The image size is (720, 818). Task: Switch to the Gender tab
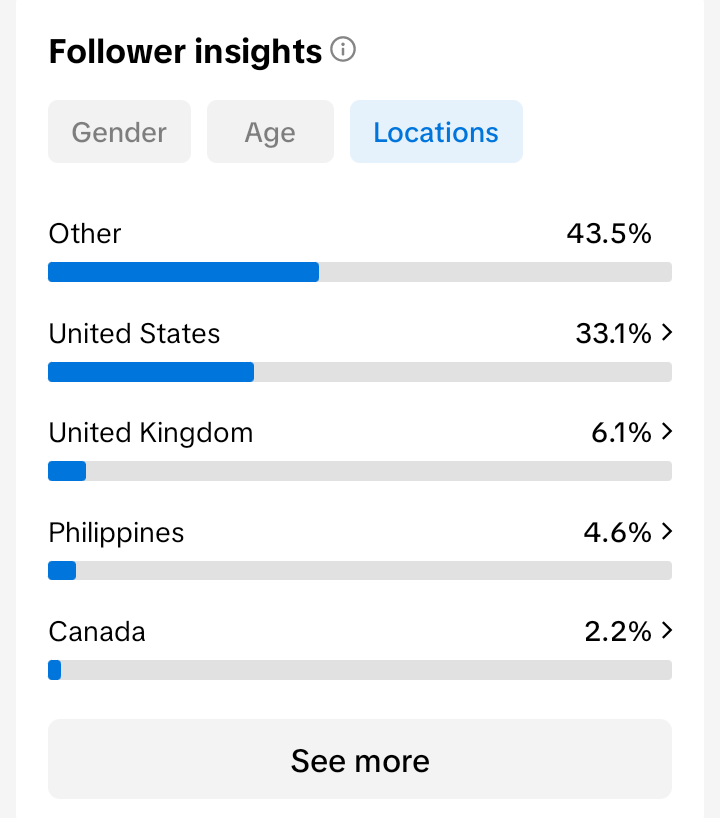click(x=119, y=132)
